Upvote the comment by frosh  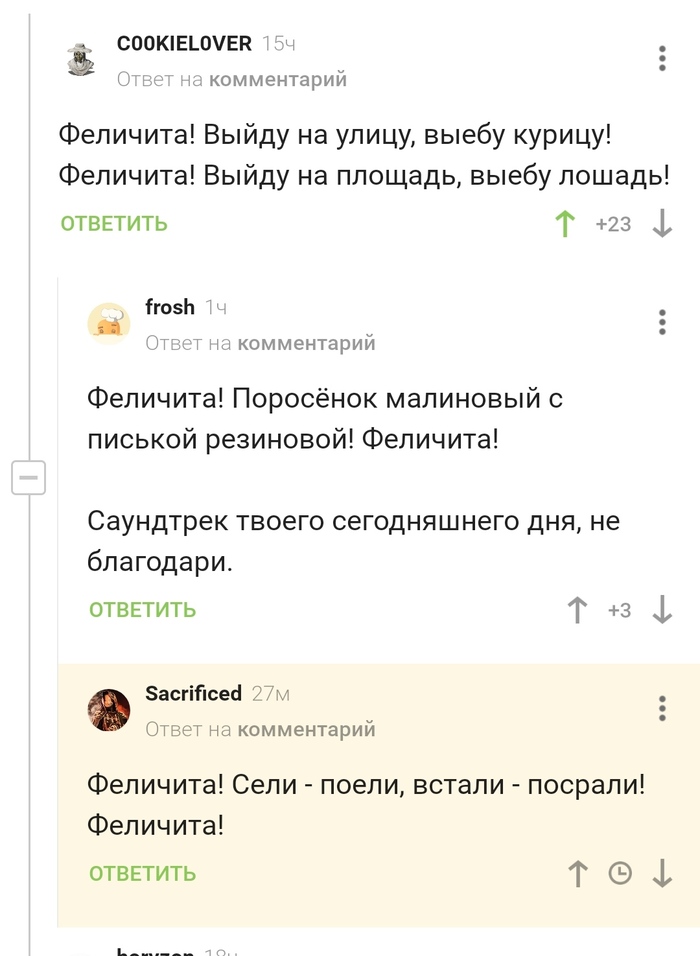pyautogui.click(x=577, y=610)
